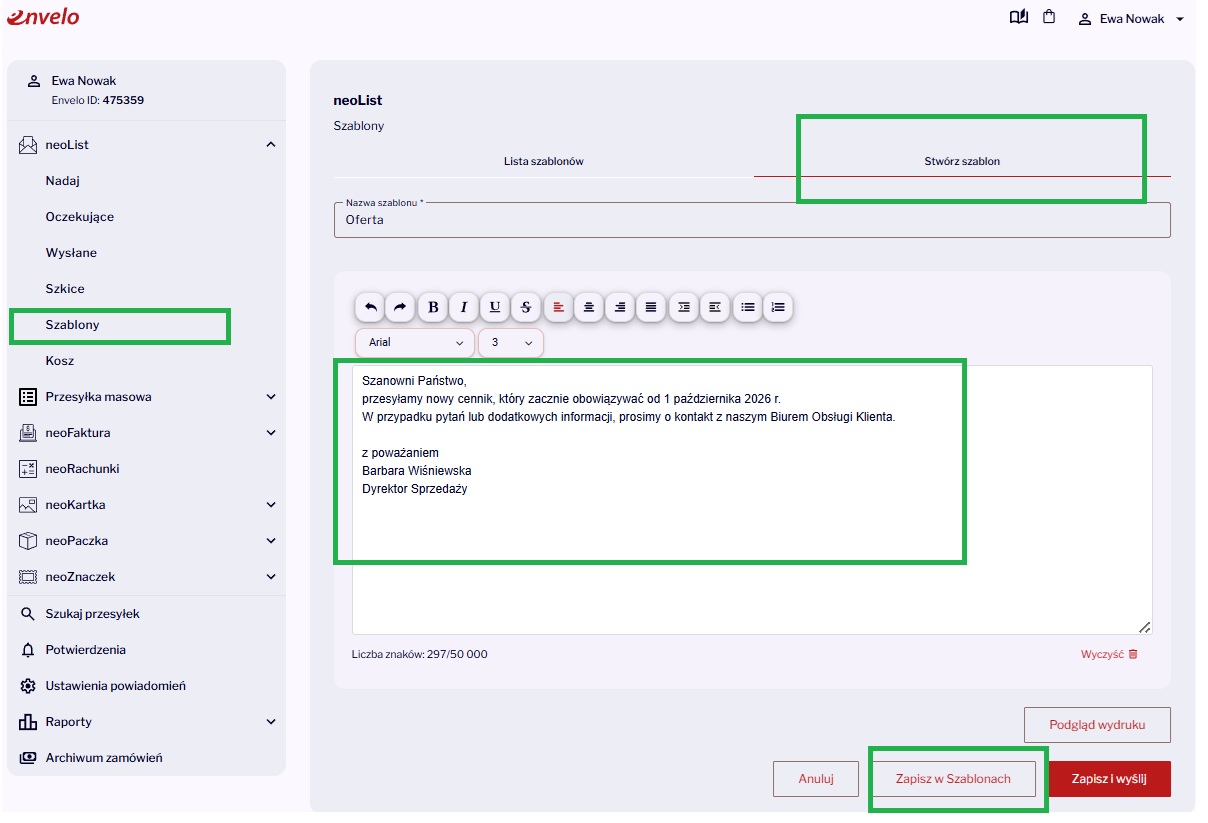The width and height of the screenshot is (1208, 823).
Task: Insert a bulleted list
Action: 747,307
